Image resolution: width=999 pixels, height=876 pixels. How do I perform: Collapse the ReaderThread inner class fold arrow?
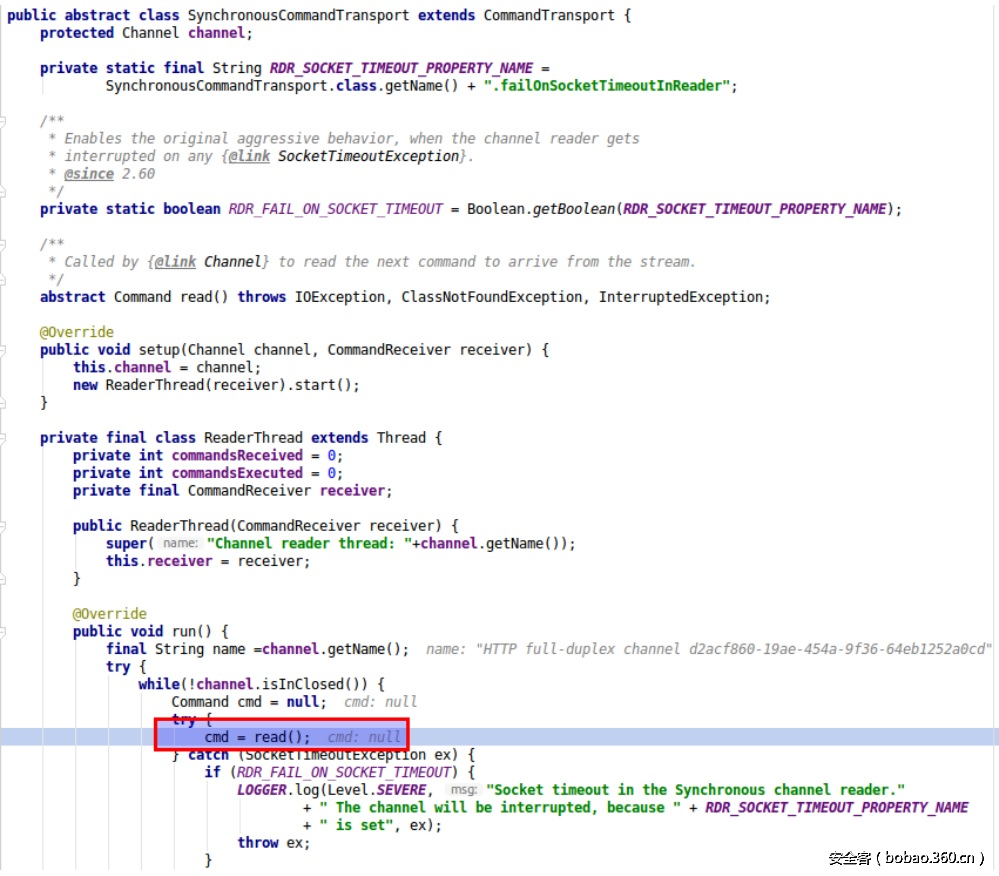5,437
